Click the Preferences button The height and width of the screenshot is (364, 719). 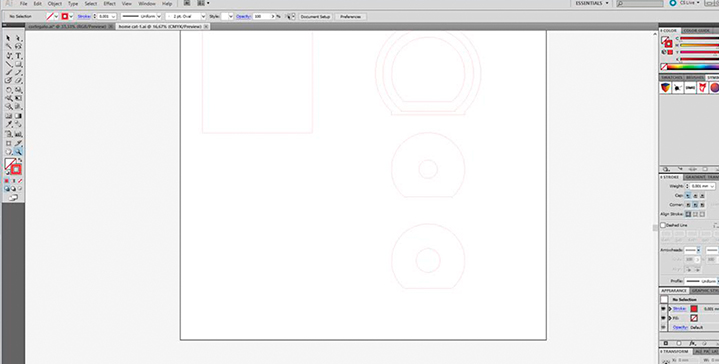350,17
